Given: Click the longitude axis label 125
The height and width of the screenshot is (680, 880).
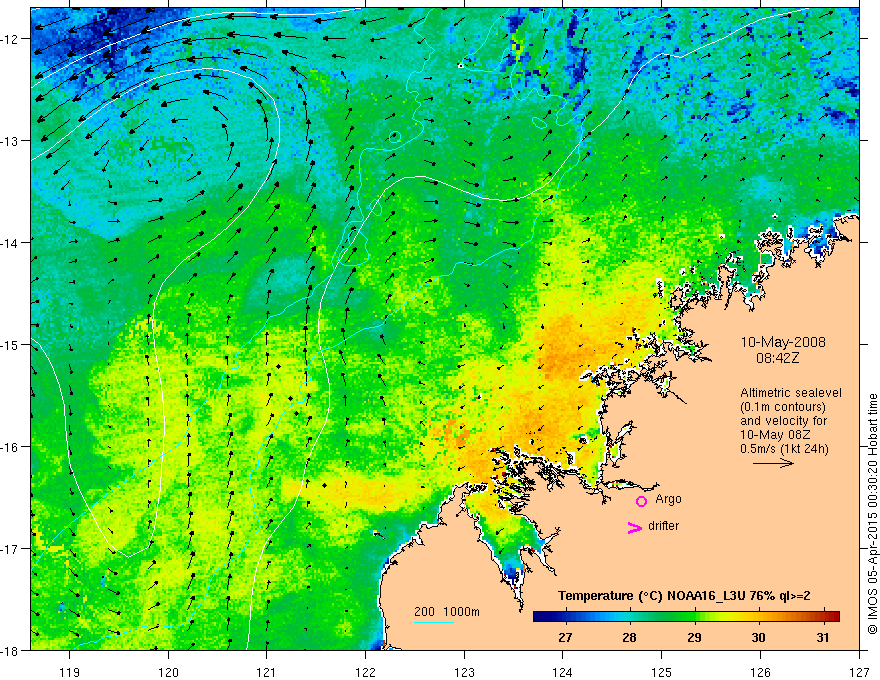Looking at the screenshot, I should click(x=662, y=672).
